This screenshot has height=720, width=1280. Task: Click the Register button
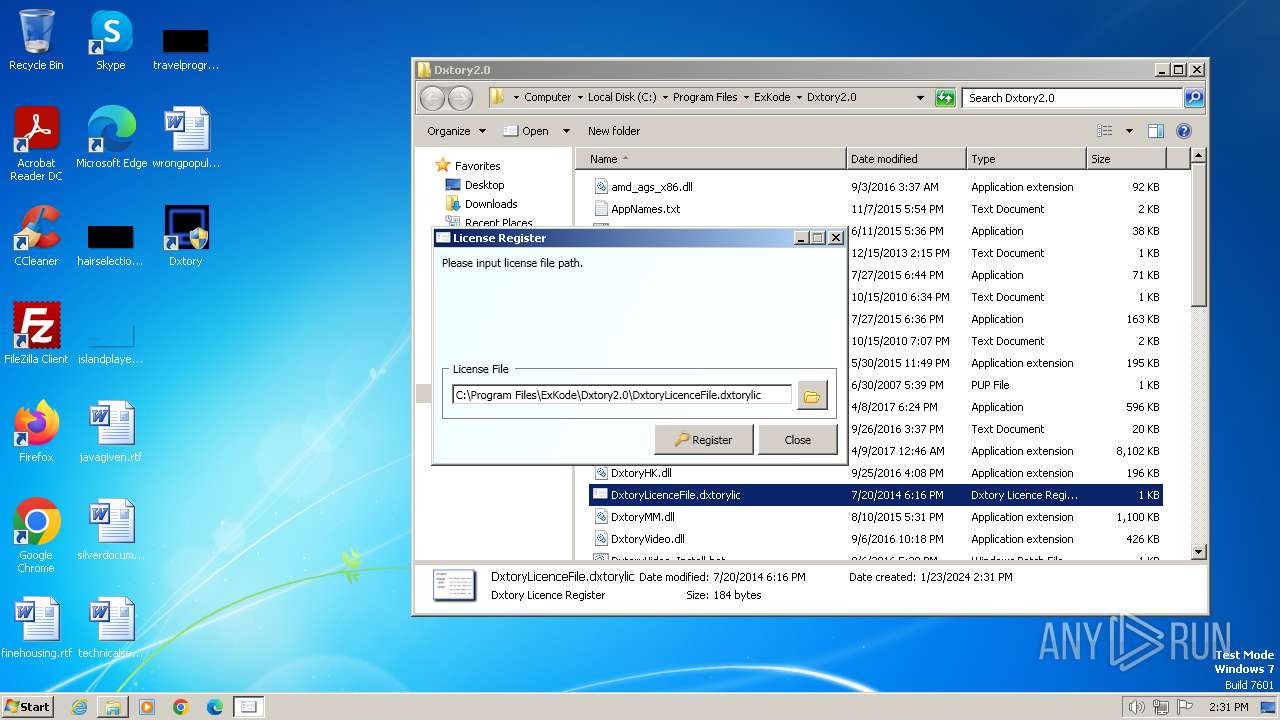703,440
